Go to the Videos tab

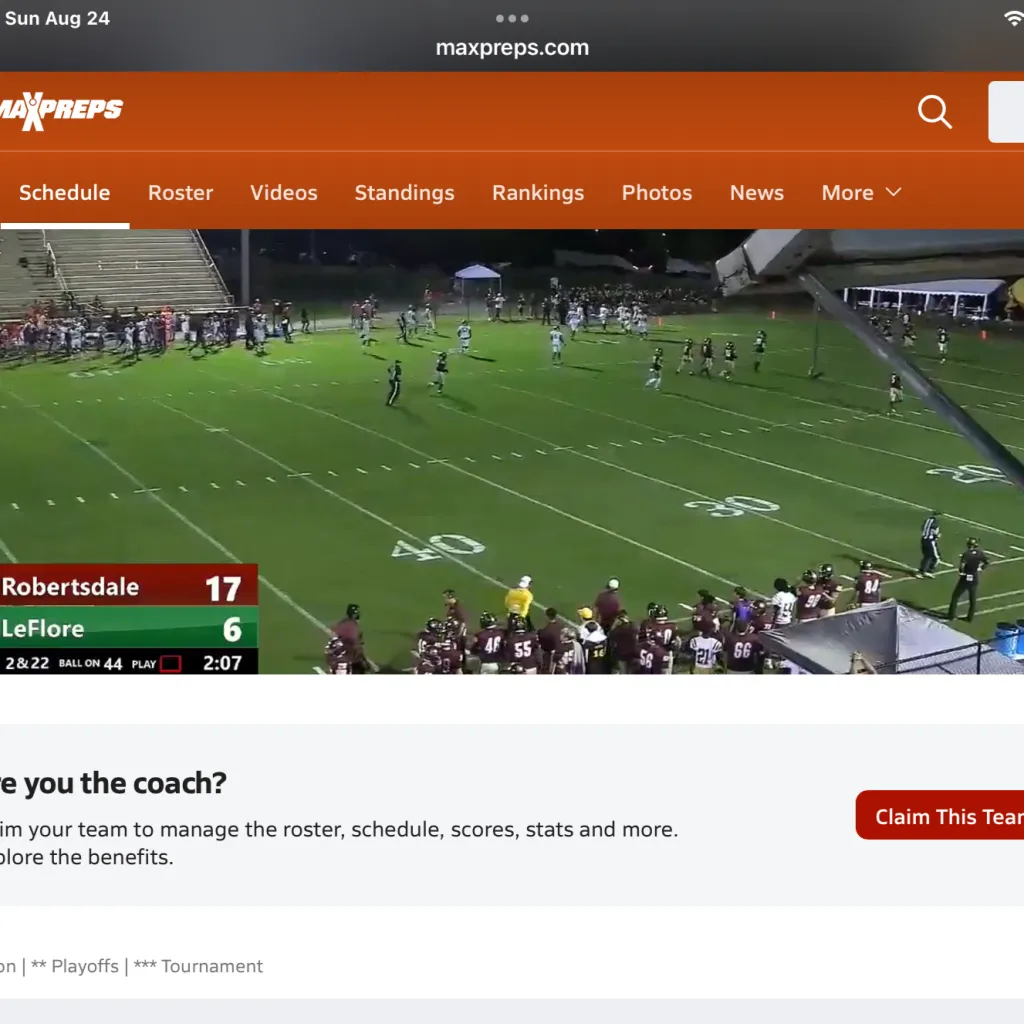(284, 193)
